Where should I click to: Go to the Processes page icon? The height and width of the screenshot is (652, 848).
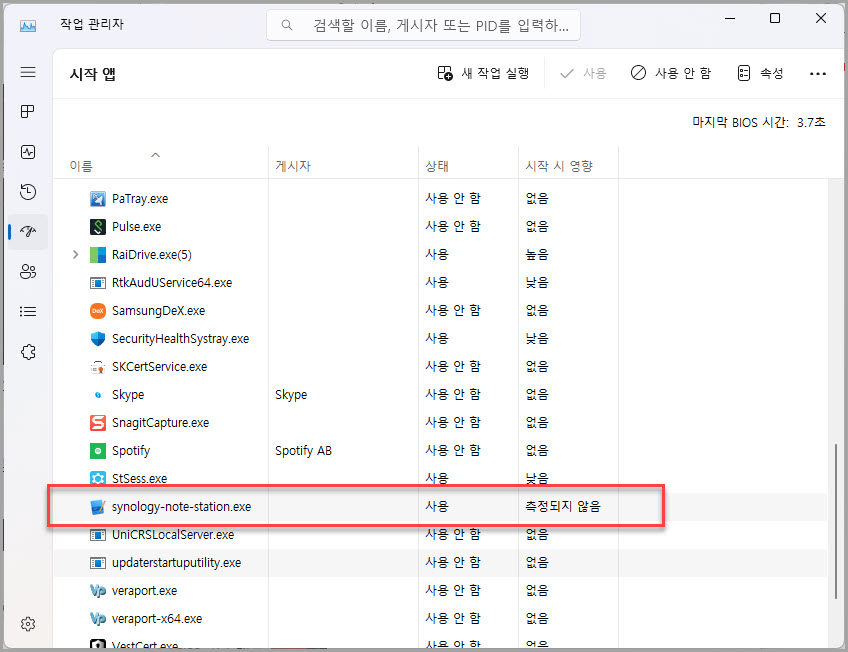tap(28, 112)
